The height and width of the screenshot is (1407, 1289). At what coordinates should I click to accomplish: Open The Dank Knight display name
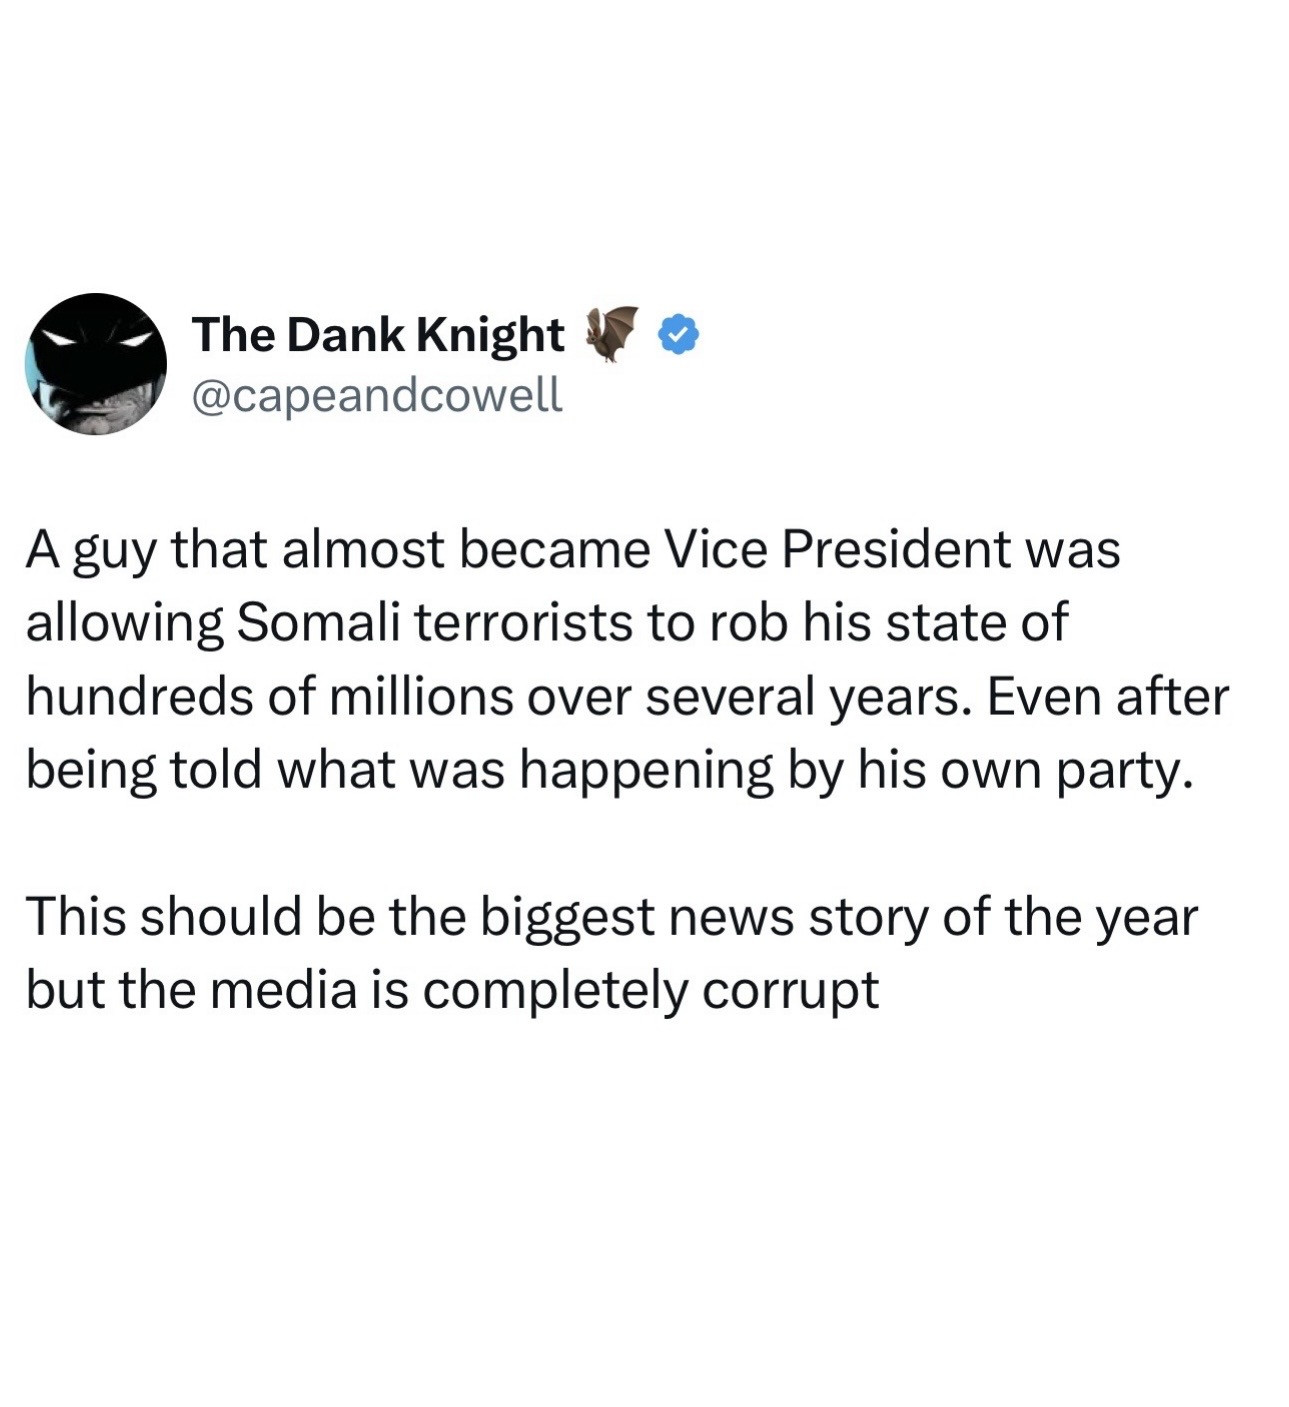377,335
